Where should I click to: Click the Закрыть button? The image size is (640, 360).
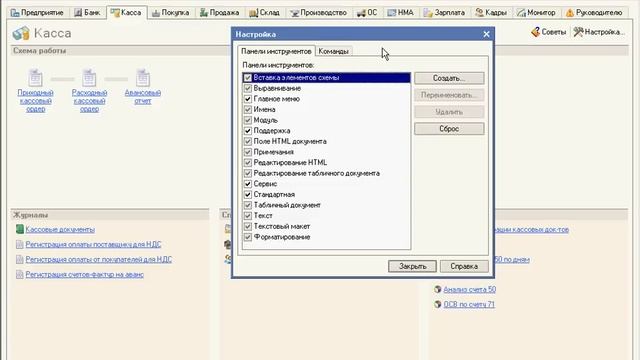[412, 266]
